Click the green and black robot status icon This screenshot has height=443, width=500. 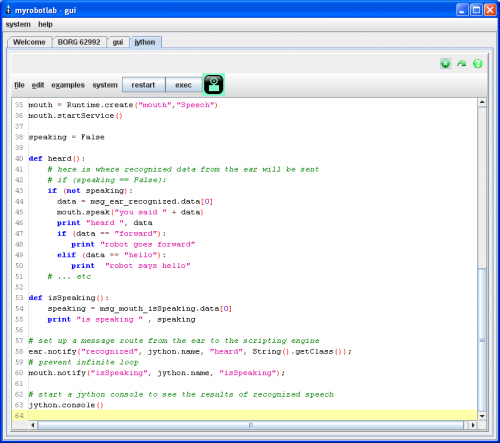(214, 85)
